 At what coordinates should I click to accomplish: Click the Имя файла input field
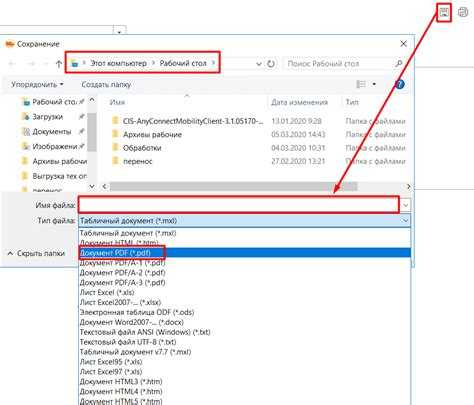click(x=239, y=205)
